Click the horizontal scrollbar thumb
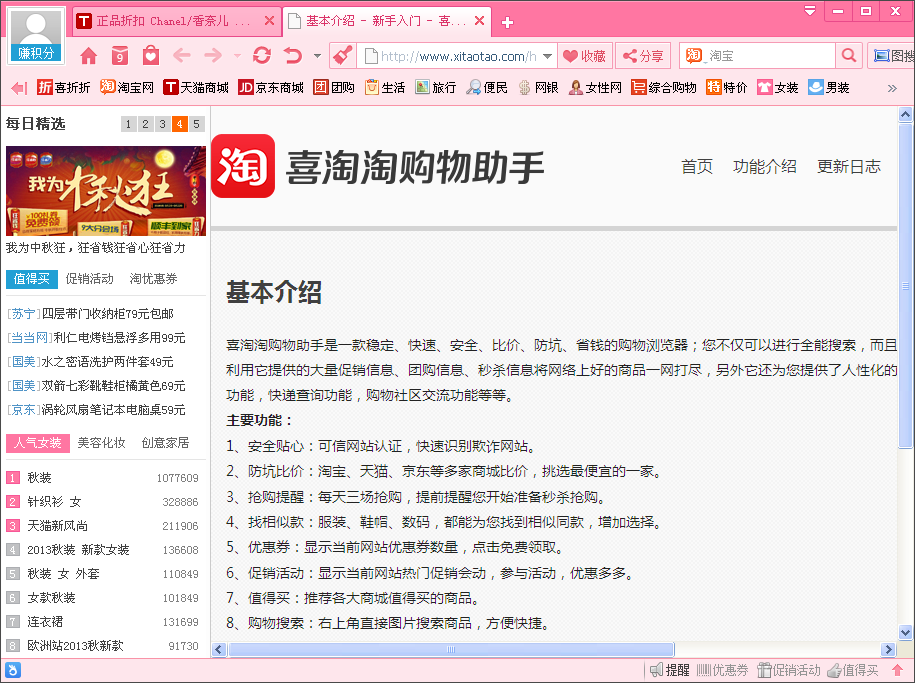The width and height of the screenshot is (915, 683). (x=451, y=649)
